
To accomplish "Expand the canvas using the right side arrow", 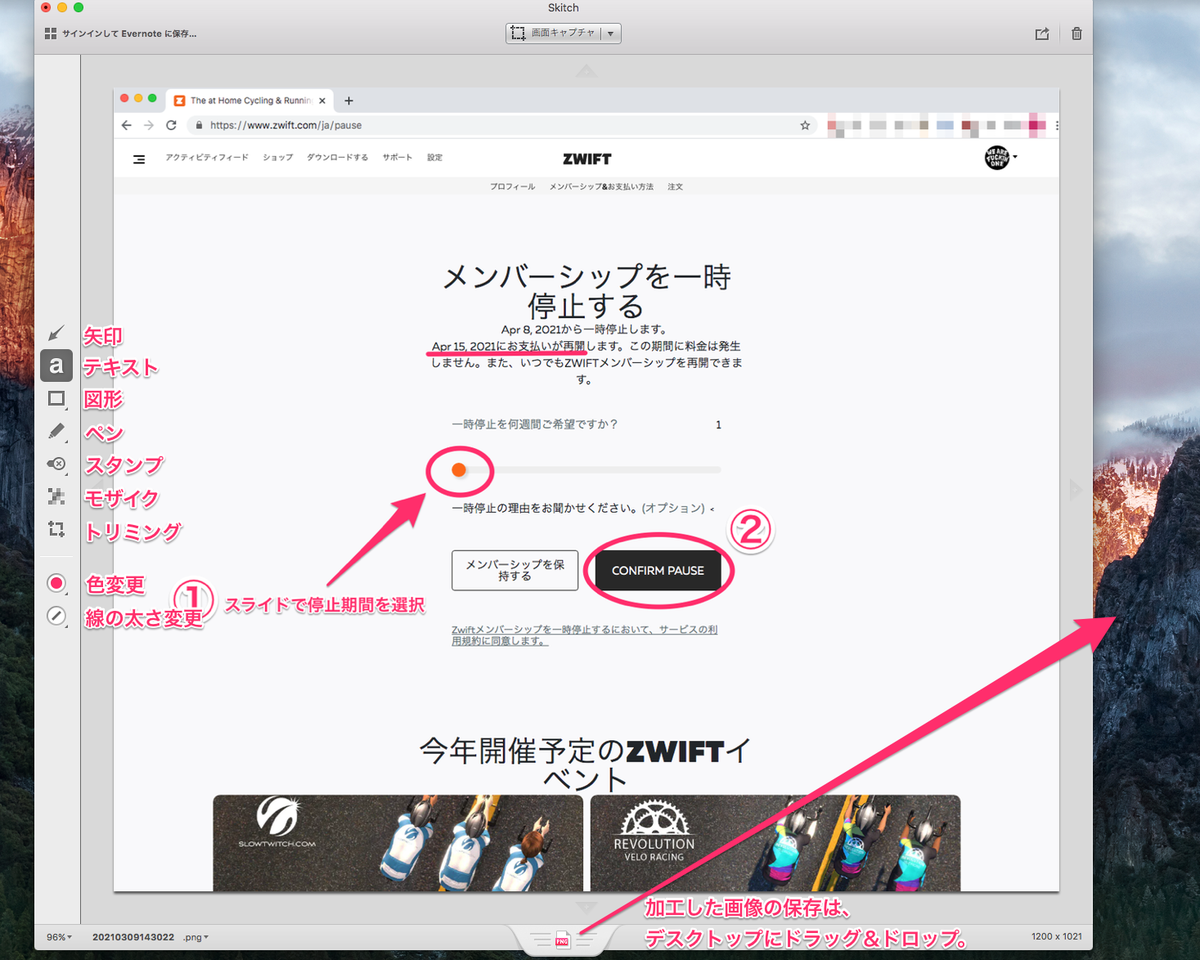I will [1075, 489].
